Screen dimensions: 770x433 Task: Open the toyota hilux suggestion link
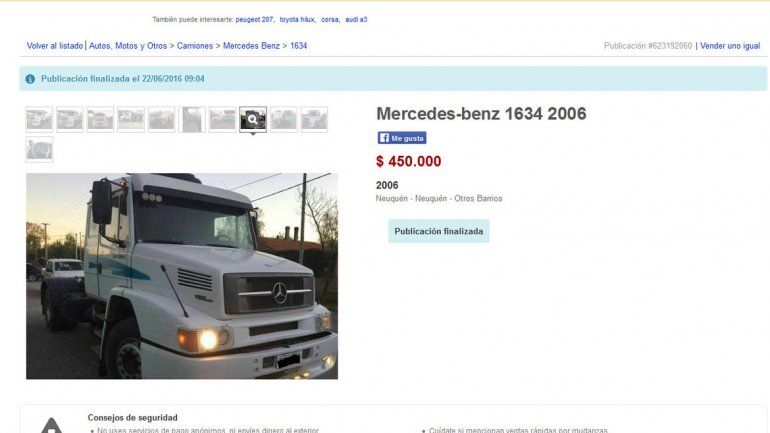pyautogui.click(x=297, y=20)
